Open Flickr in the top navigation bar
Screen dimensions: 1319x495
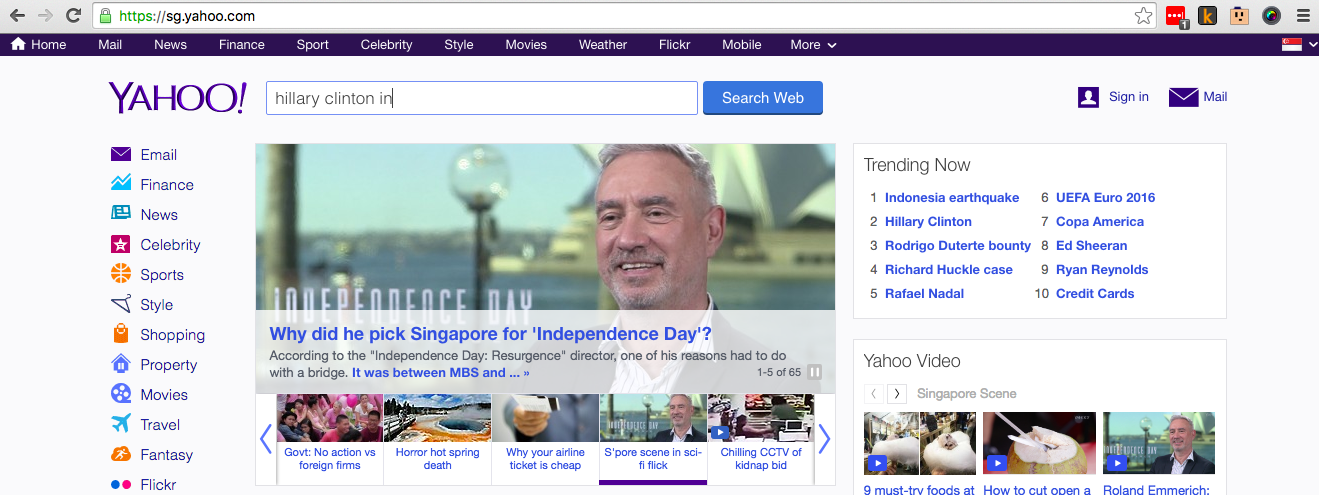point(675,45)
